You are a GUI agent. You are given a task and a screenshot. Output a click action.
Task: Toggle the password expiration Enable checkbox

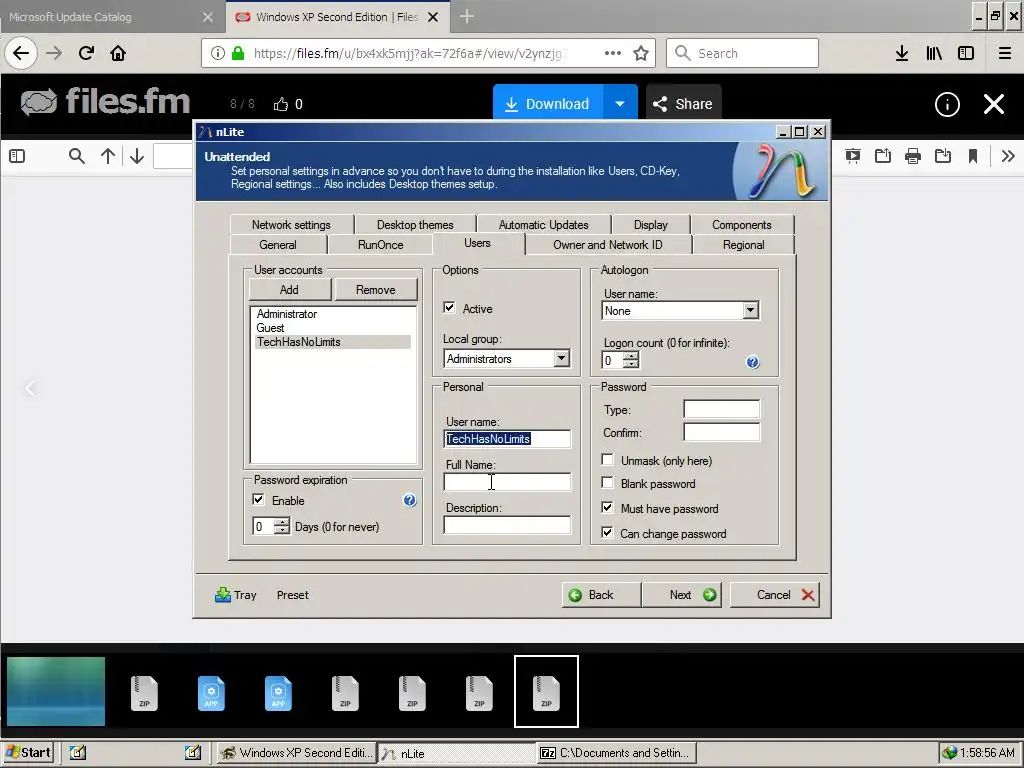[259, 500]
